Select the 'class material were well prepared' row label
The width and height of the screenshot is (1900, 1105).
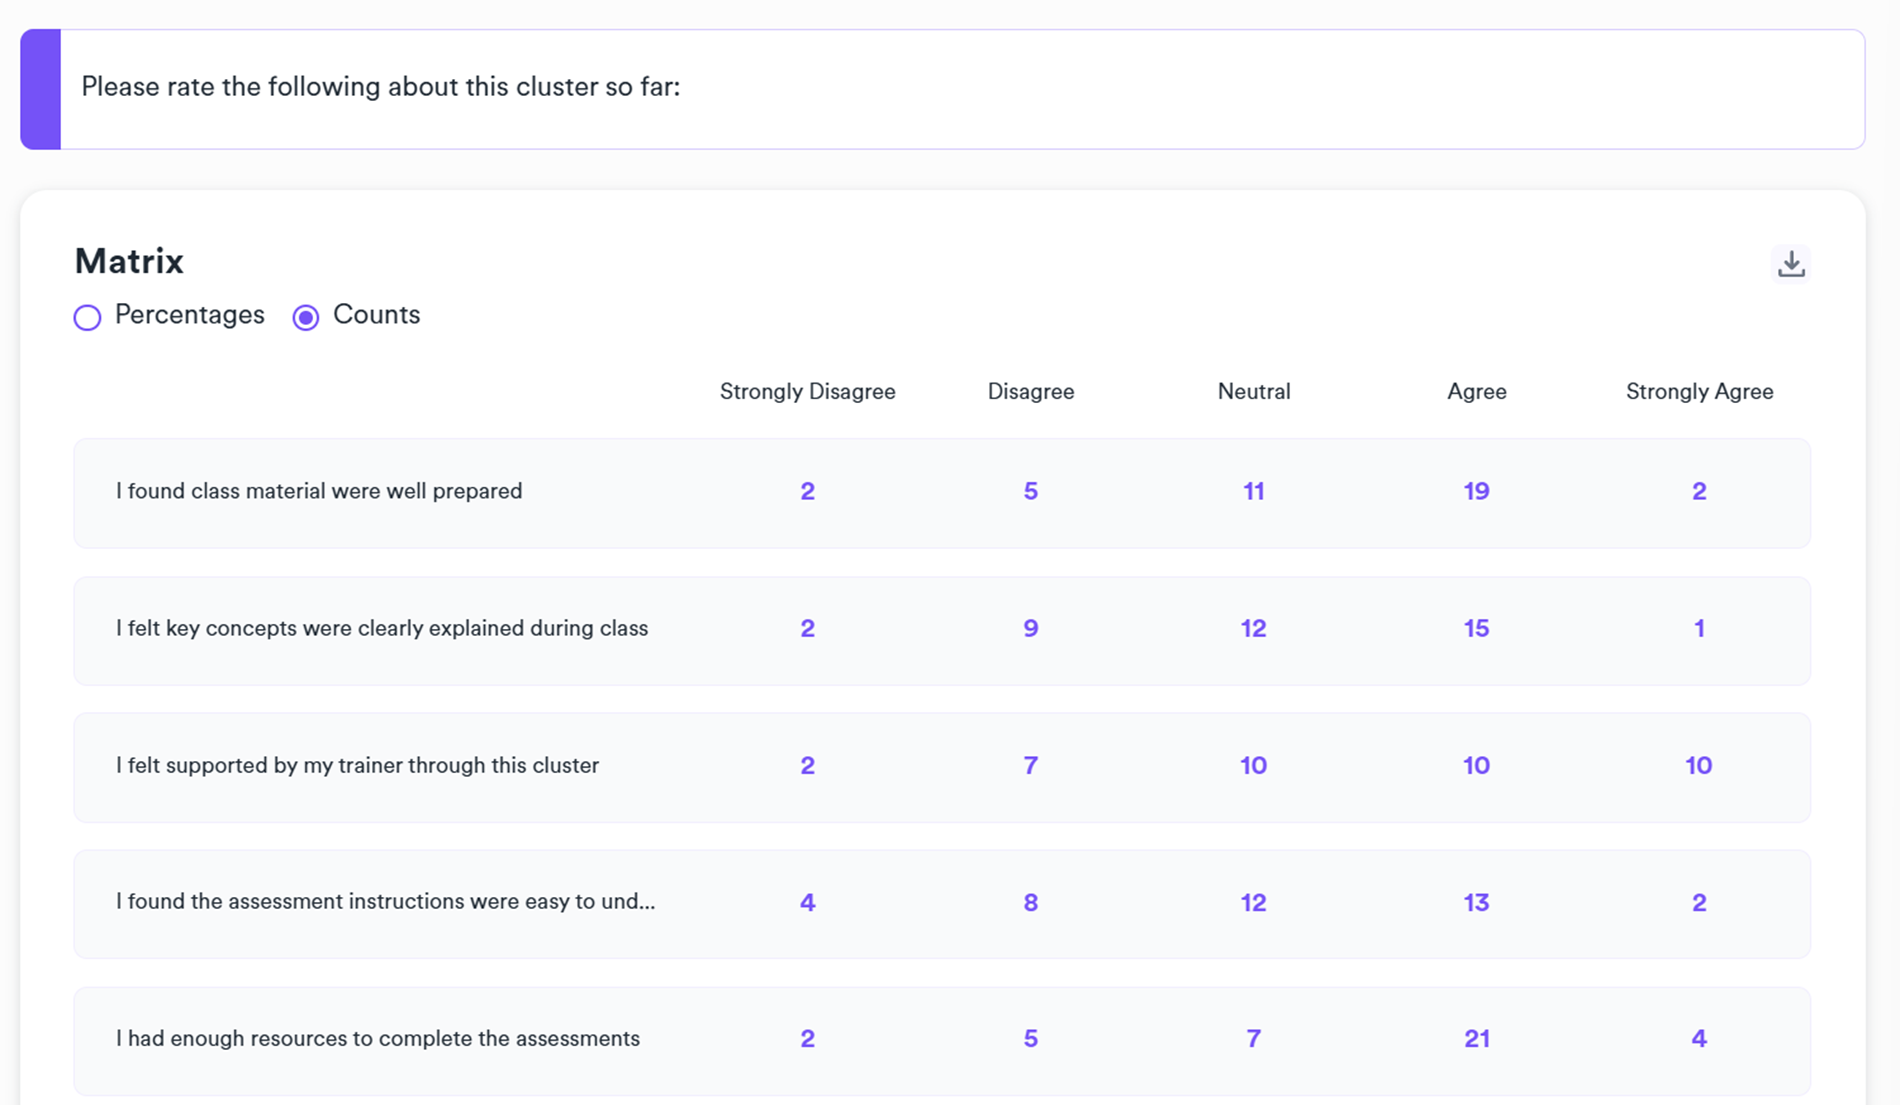tap(319, 491)
